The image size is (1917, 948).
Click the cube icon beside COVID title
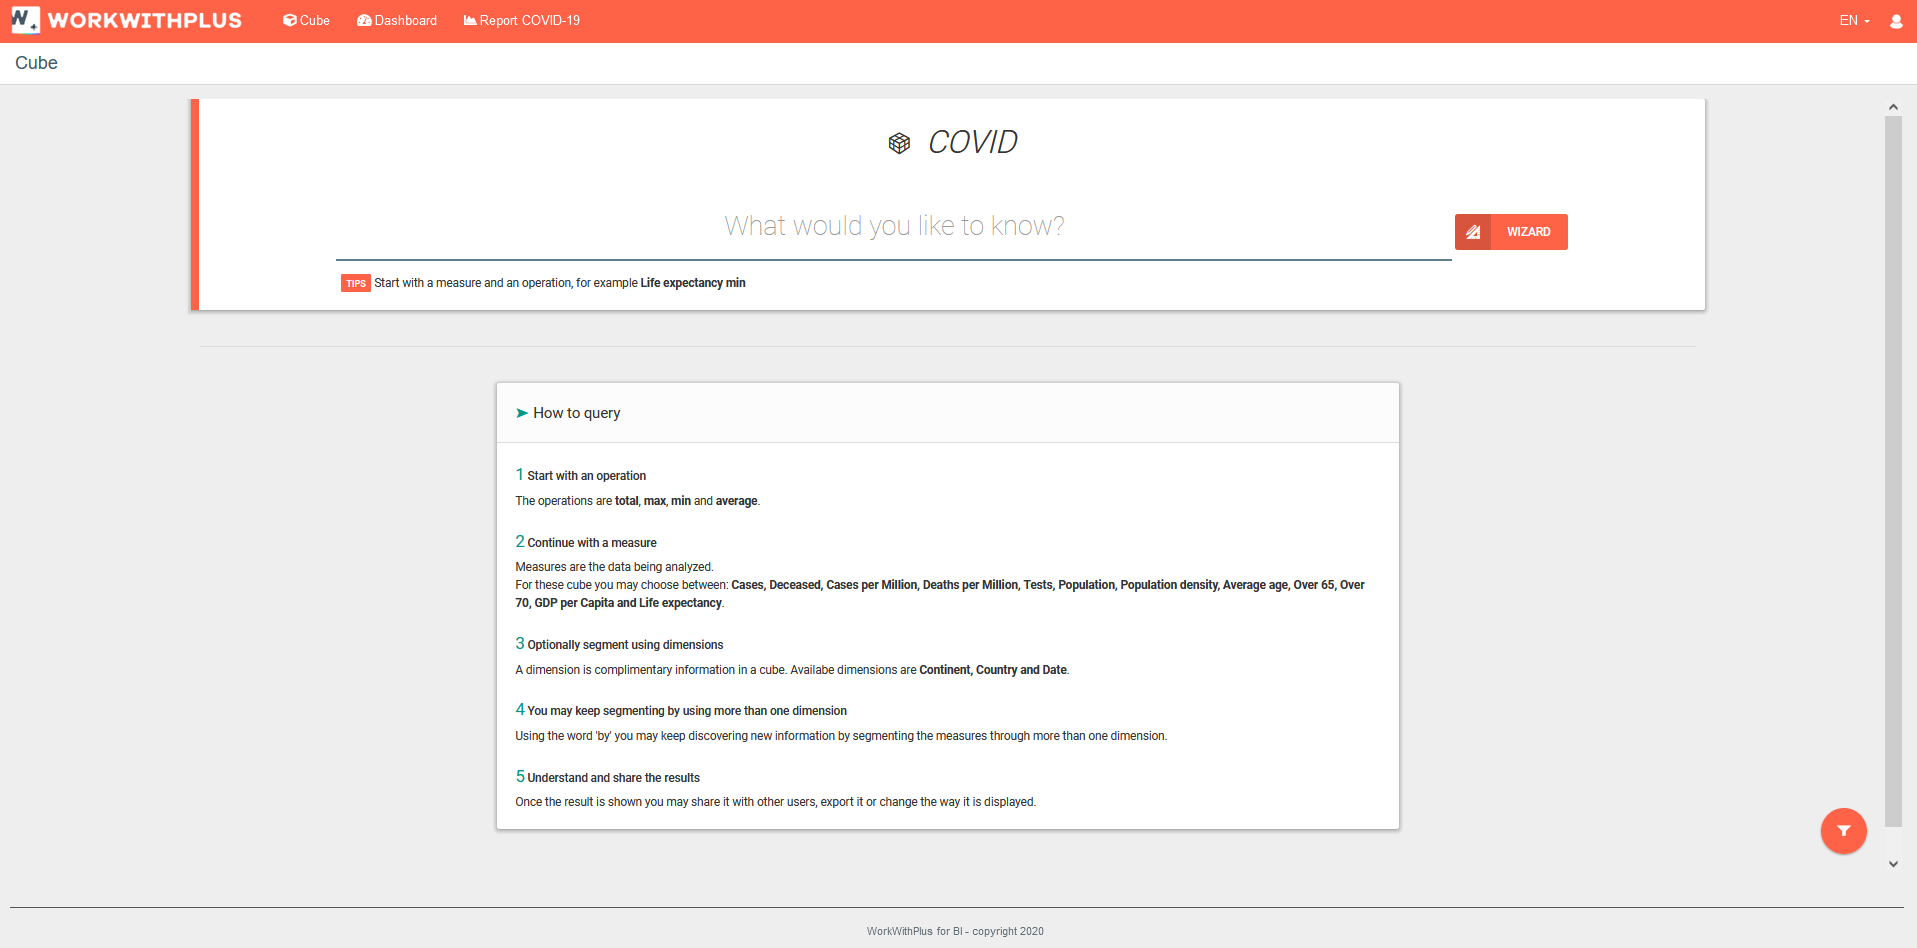pyautogui.click(x=899, y=143)
